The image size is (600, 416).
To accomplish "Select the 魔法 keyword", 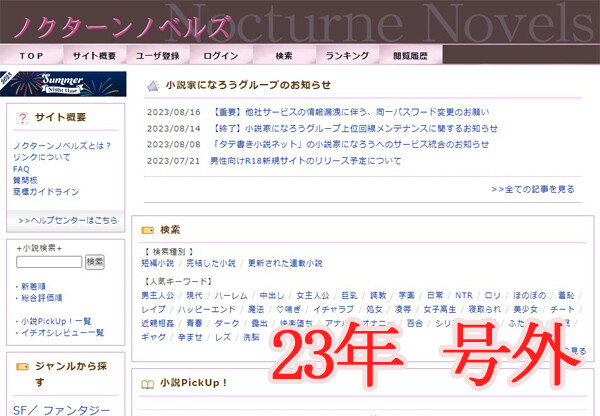I will pyautogui.click(x=256, y=309).
